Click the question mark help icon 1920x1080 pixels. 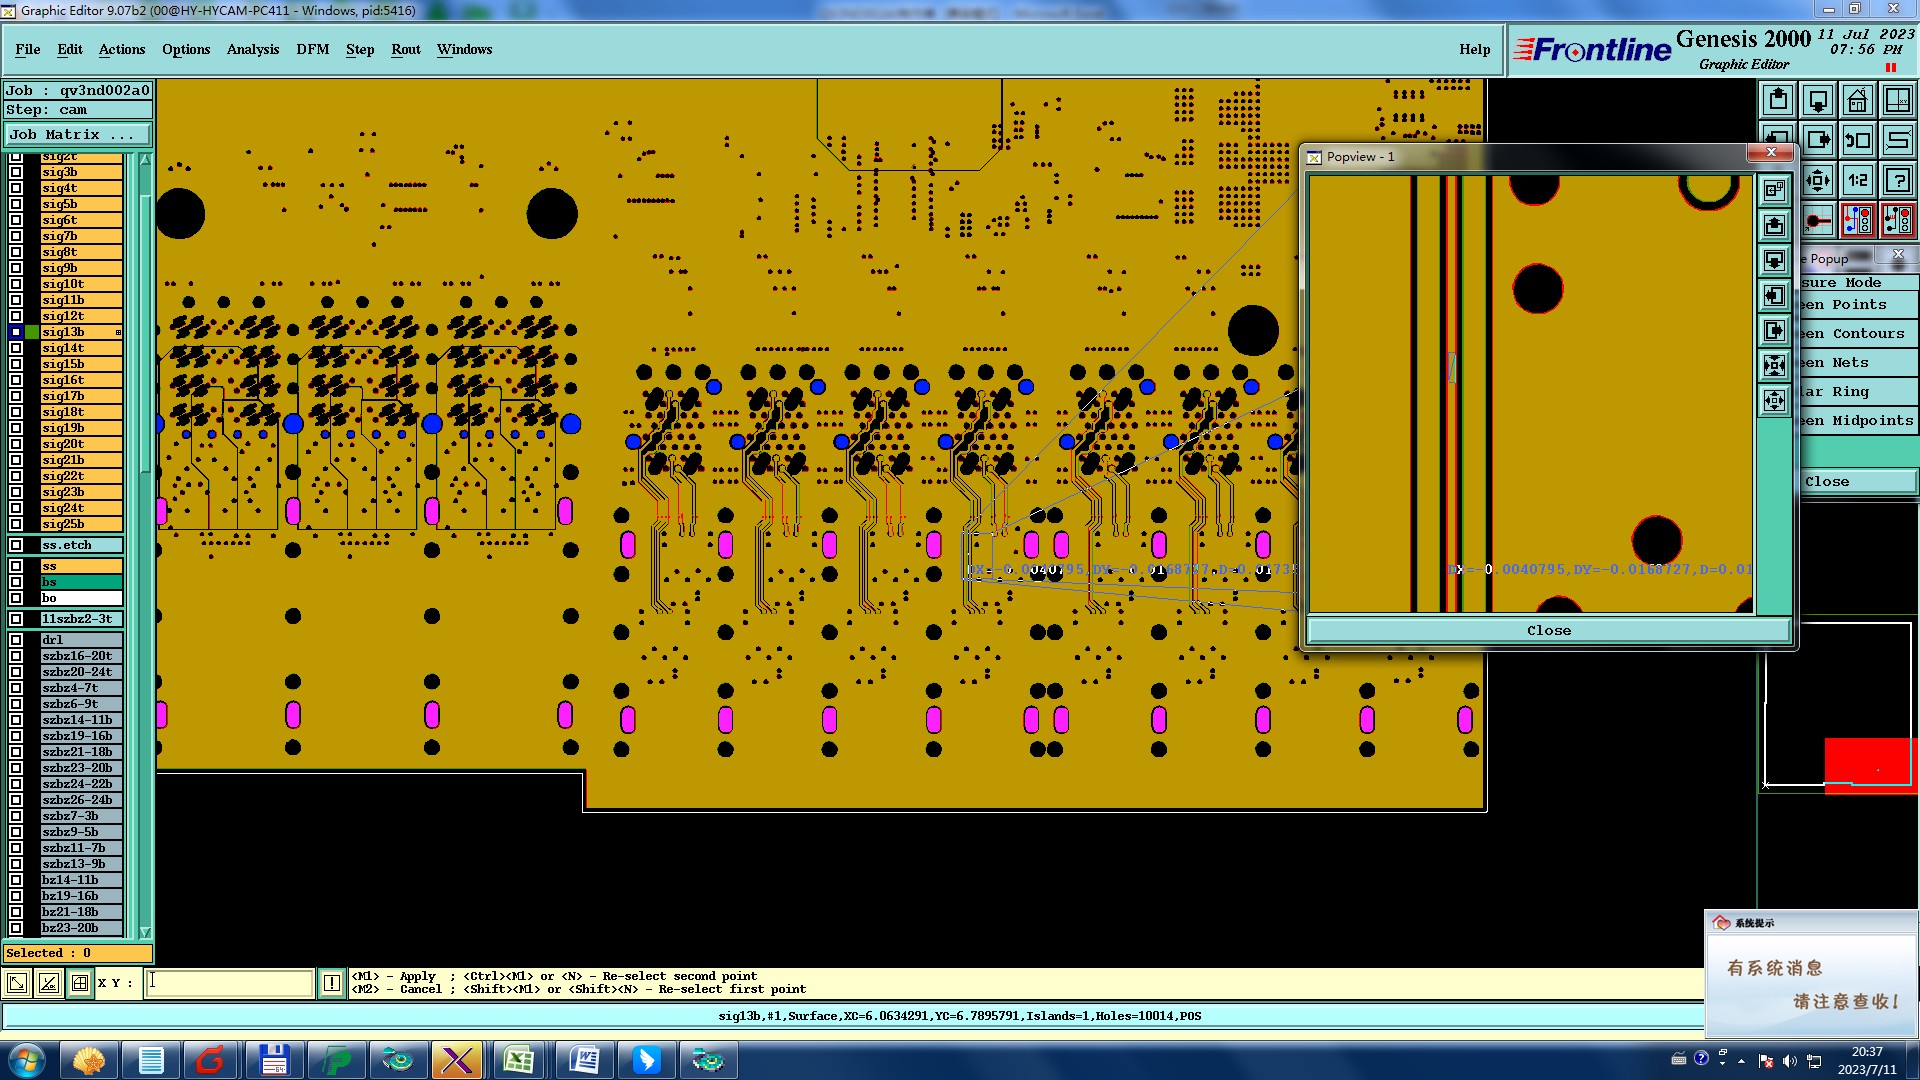(1897, 180)
